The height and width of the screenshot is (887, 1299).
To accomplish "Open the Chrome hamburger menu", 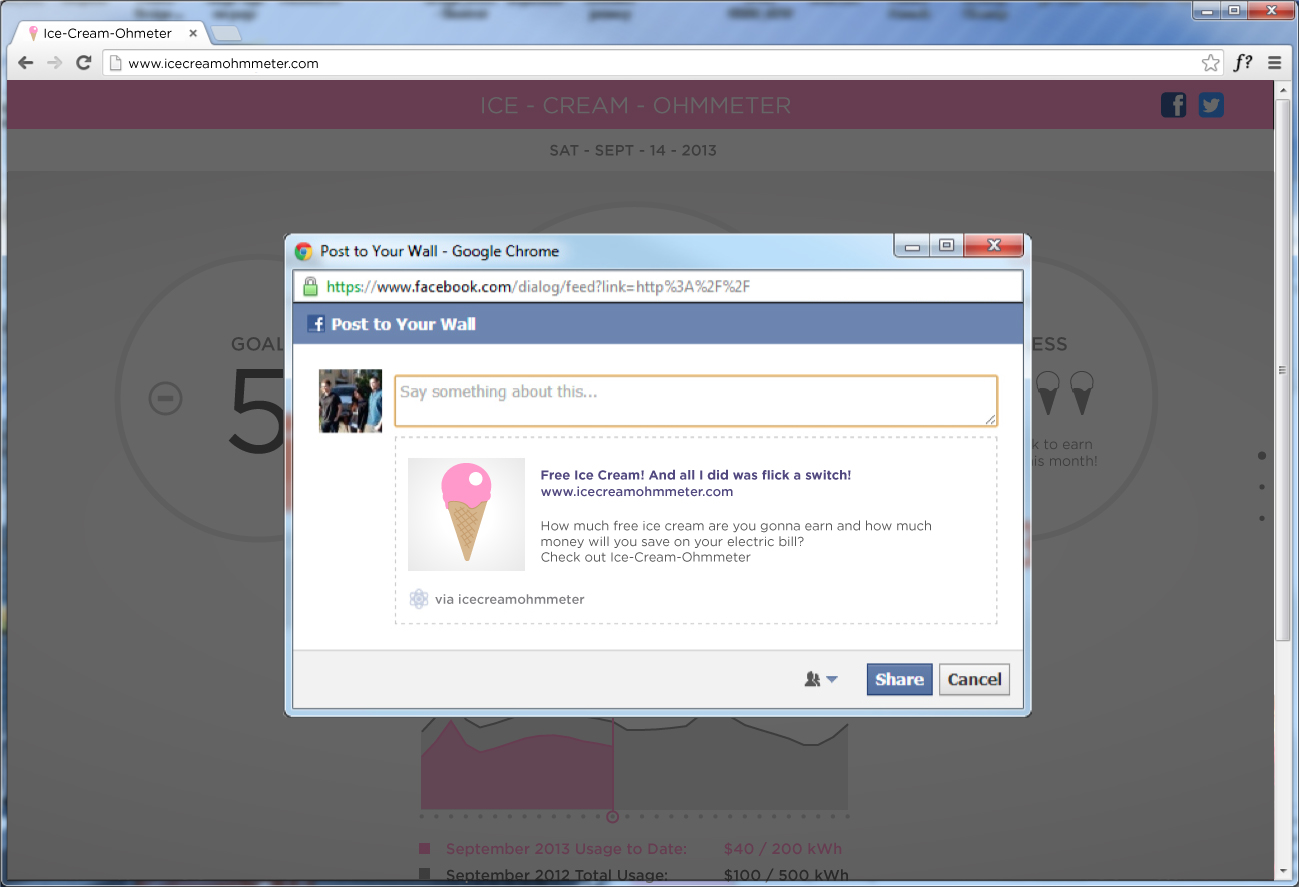I will coord(1274,63).
